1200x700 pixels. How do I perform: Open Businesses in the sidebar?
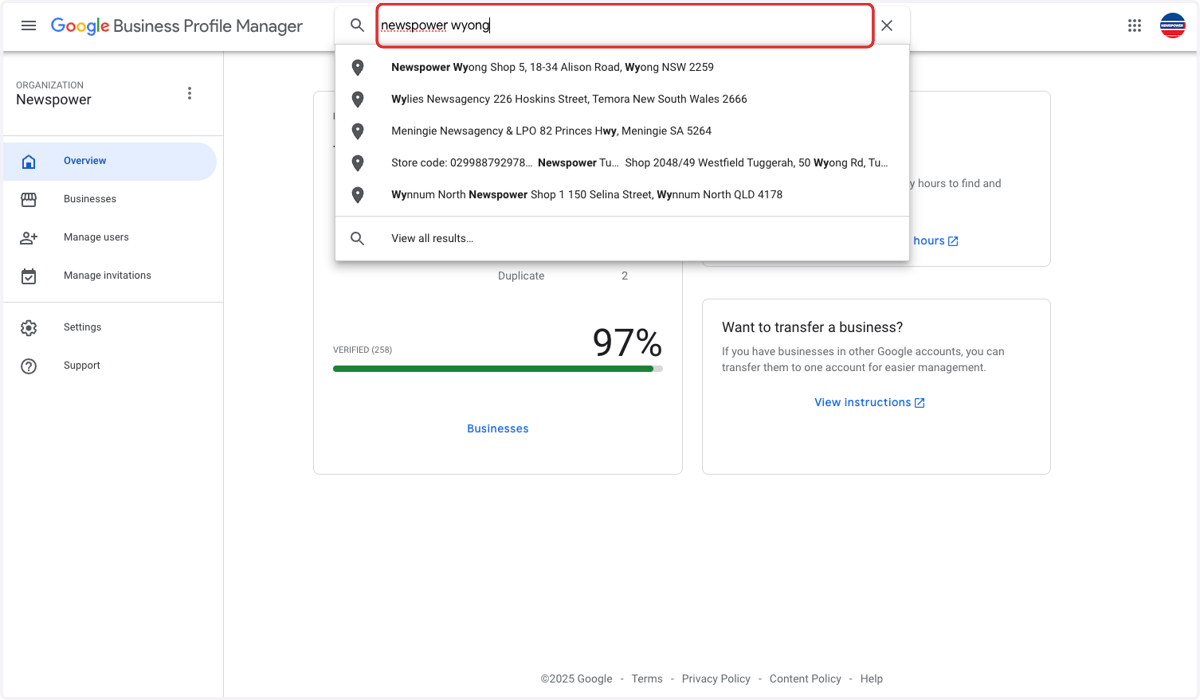tap(110, 199)
